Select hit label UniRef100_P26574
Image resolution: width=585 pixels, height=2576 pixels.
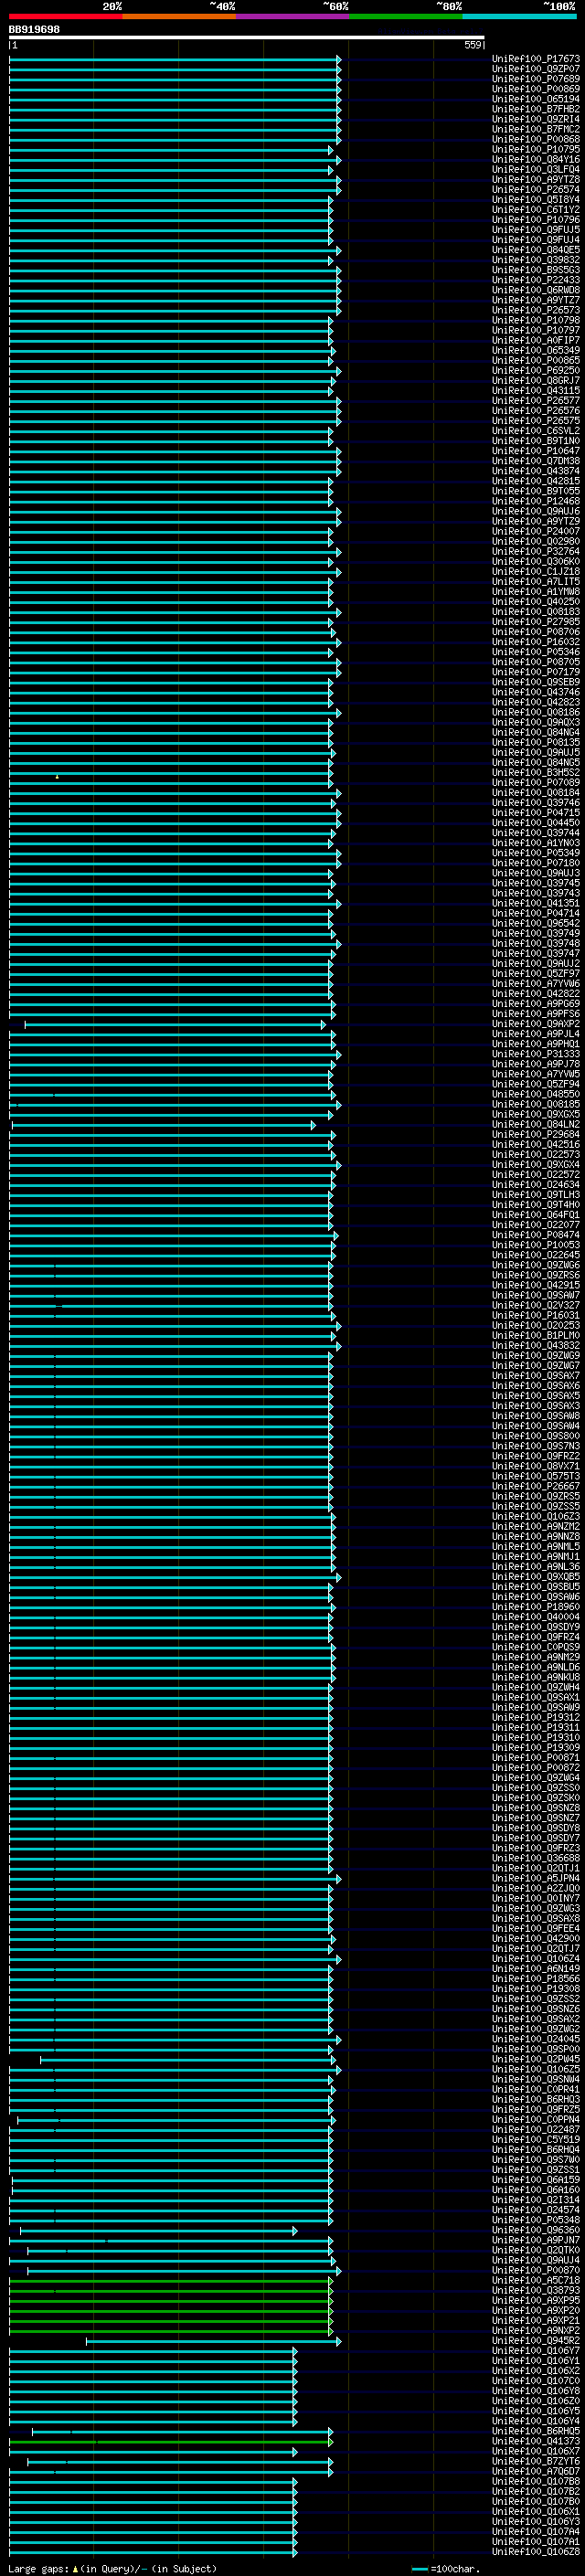[536, 190]
